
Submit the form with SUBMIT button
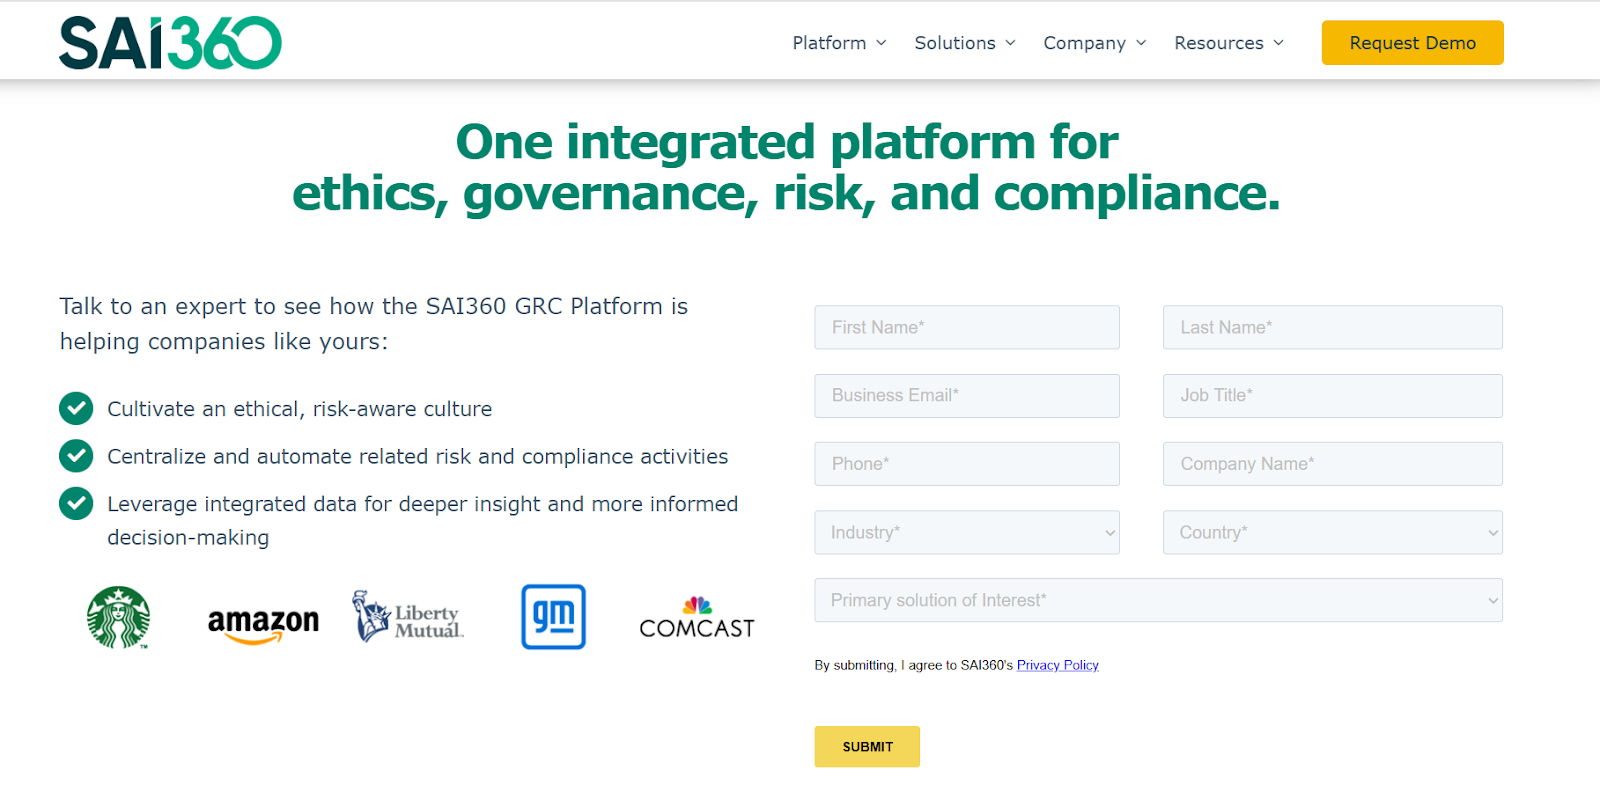click(x=867, y=747)
